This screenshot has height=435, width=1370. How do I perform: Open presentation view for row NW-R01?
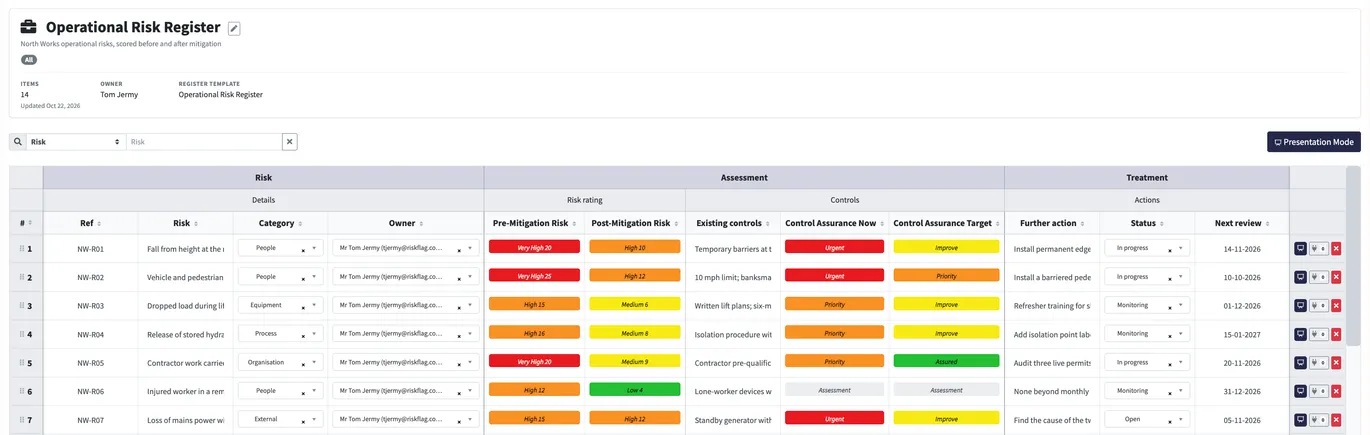(1300, 248)
